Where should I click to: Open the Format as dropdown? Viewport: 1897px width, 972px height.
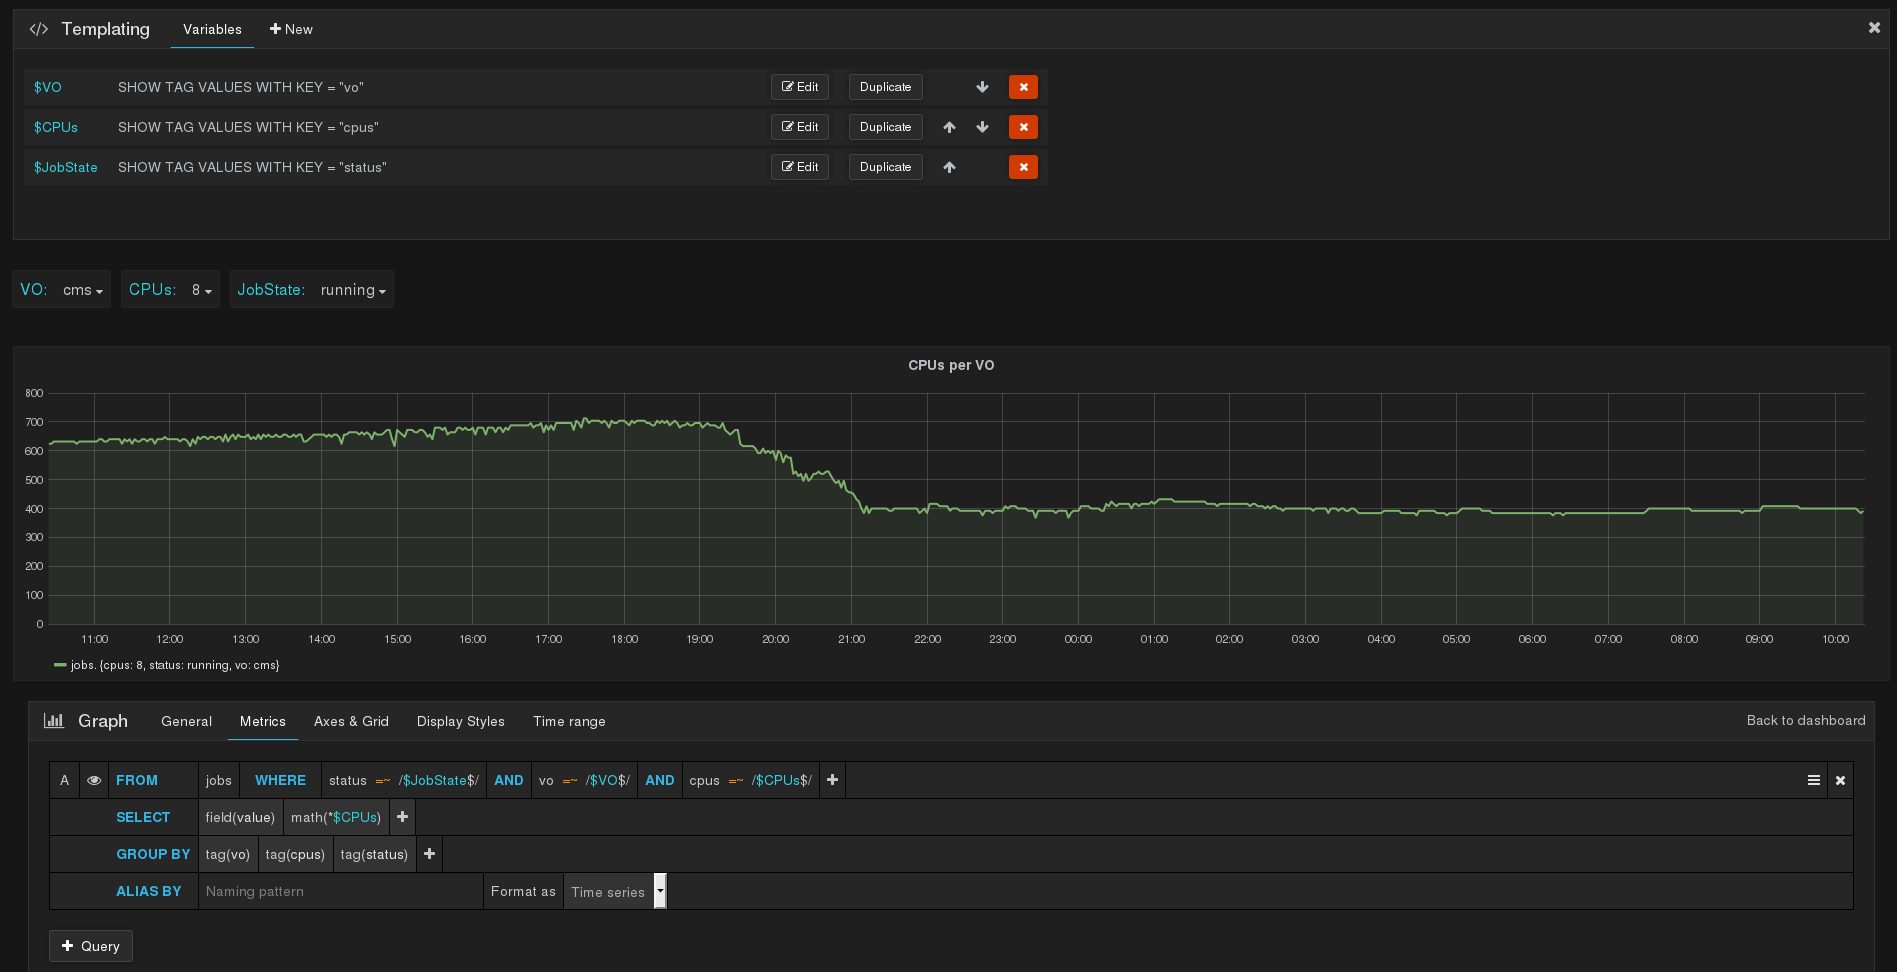point(612,891)
